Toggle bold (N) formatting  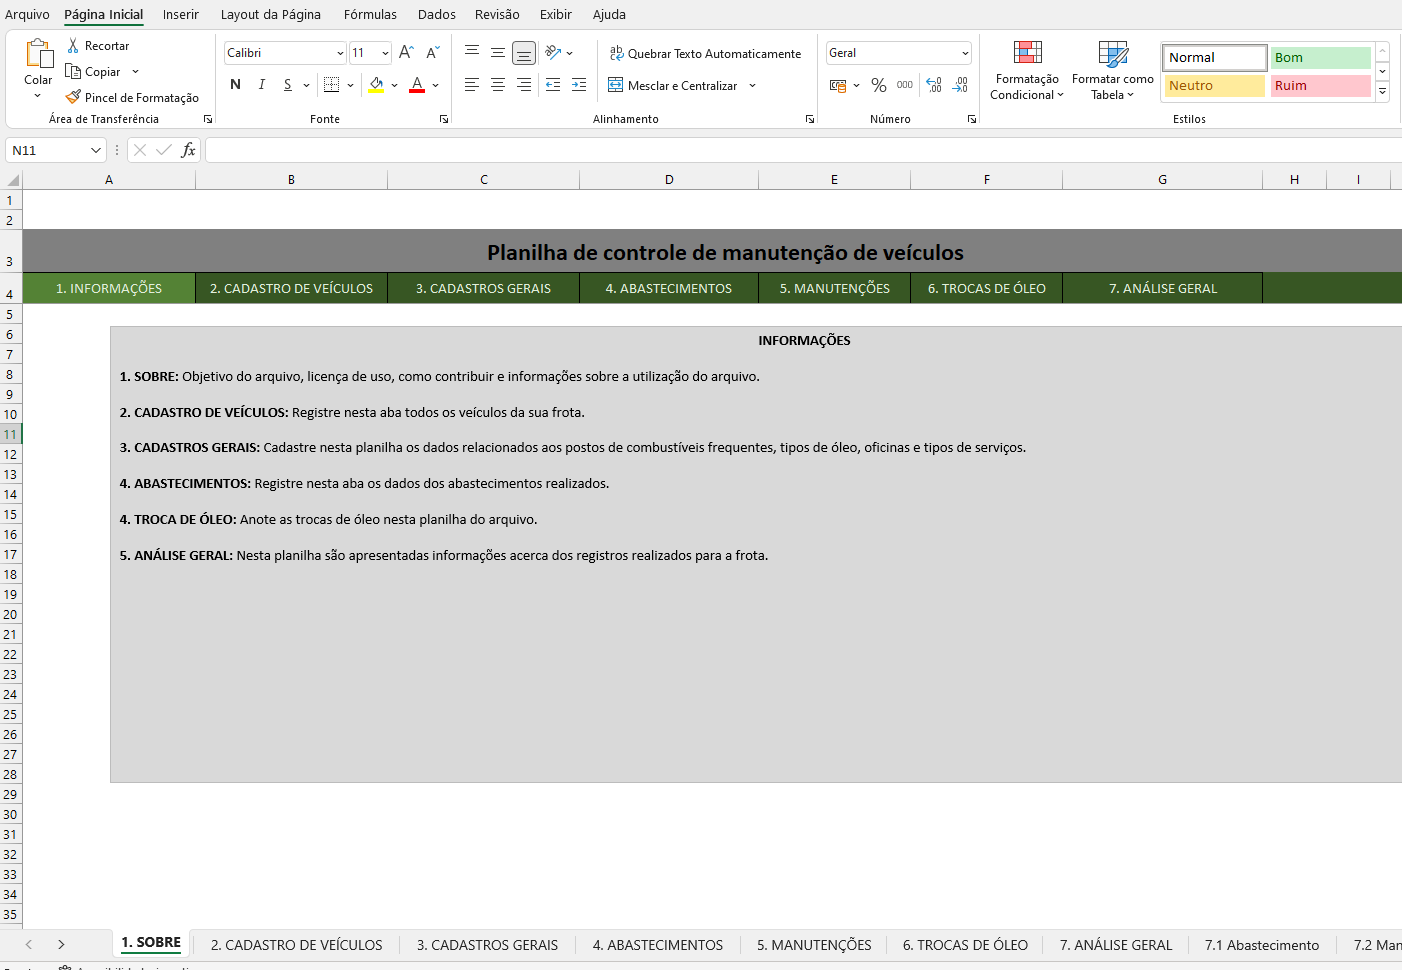point(236,85)
